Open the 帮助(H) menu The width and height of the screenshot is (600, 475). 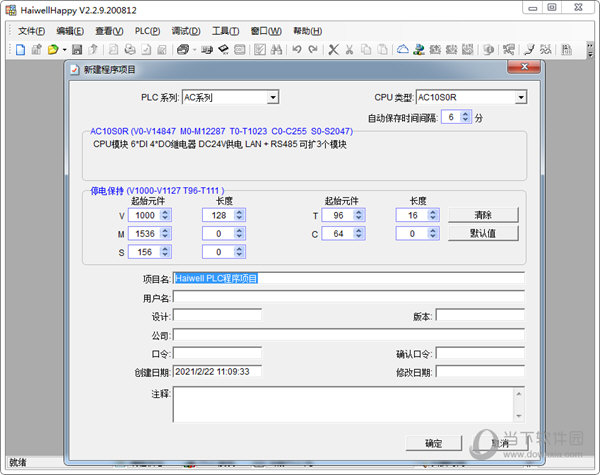pyautogui.click(x=307, y=31)
